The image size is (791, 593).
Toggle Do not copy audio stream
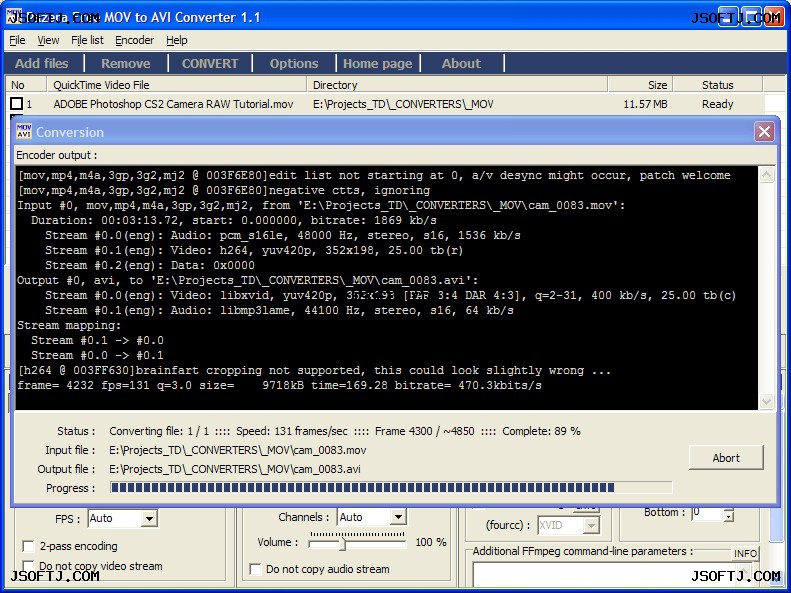pos(255,569)
